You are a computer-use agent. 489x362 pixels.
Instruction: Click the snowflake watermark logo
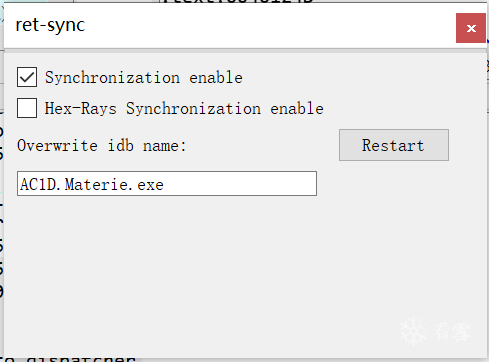(x=413, y=331)
